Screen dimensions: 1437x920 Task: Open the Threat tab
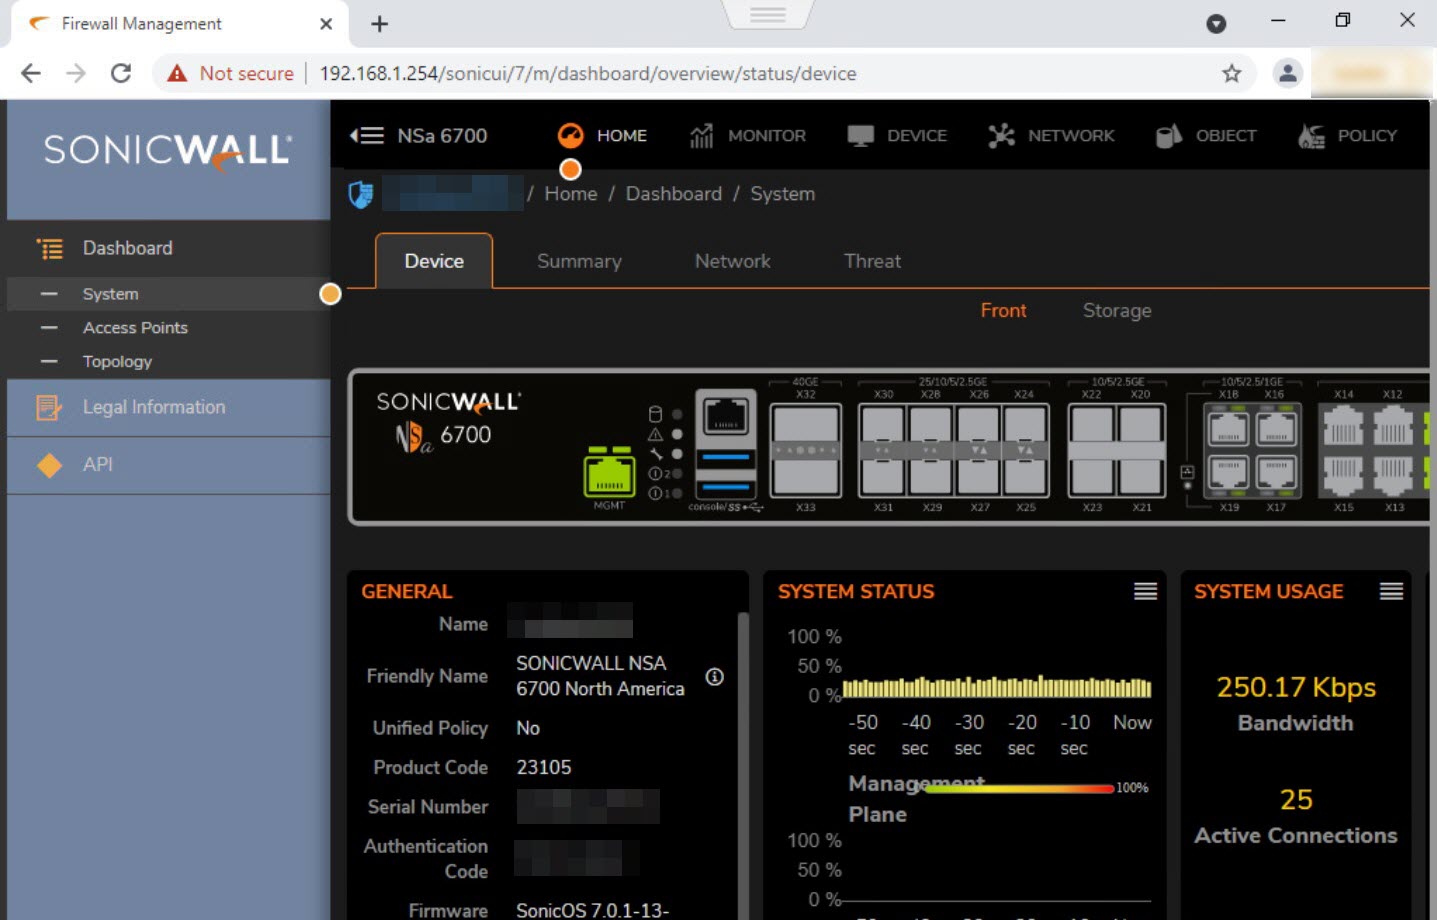pos(872,261)
